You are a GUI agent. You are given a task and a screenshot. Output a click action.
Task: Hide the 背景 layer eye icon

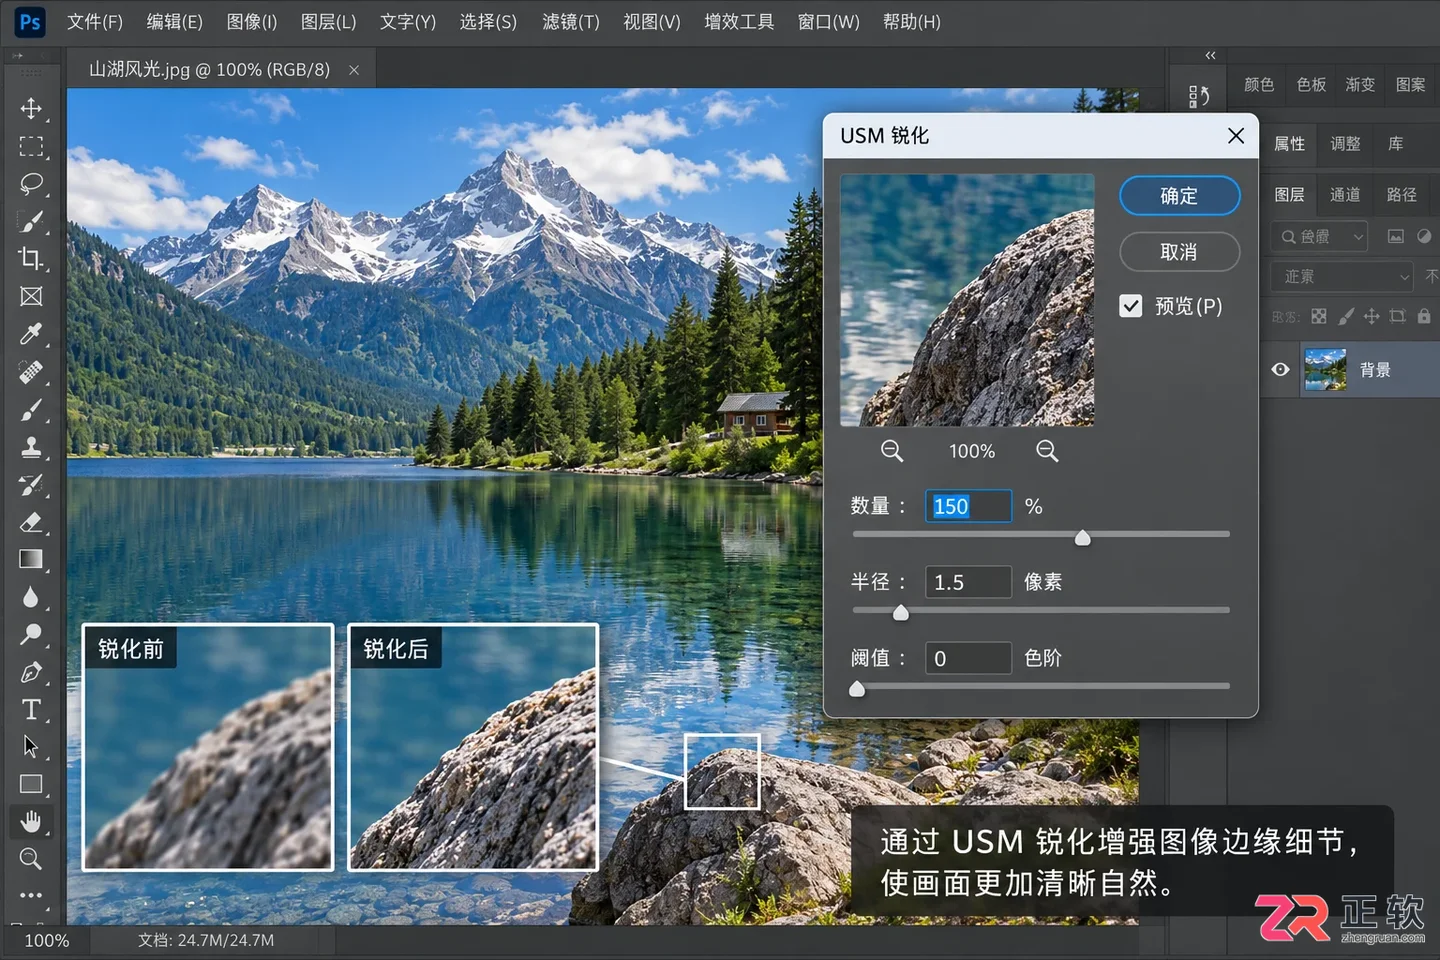click(1280, 369)
